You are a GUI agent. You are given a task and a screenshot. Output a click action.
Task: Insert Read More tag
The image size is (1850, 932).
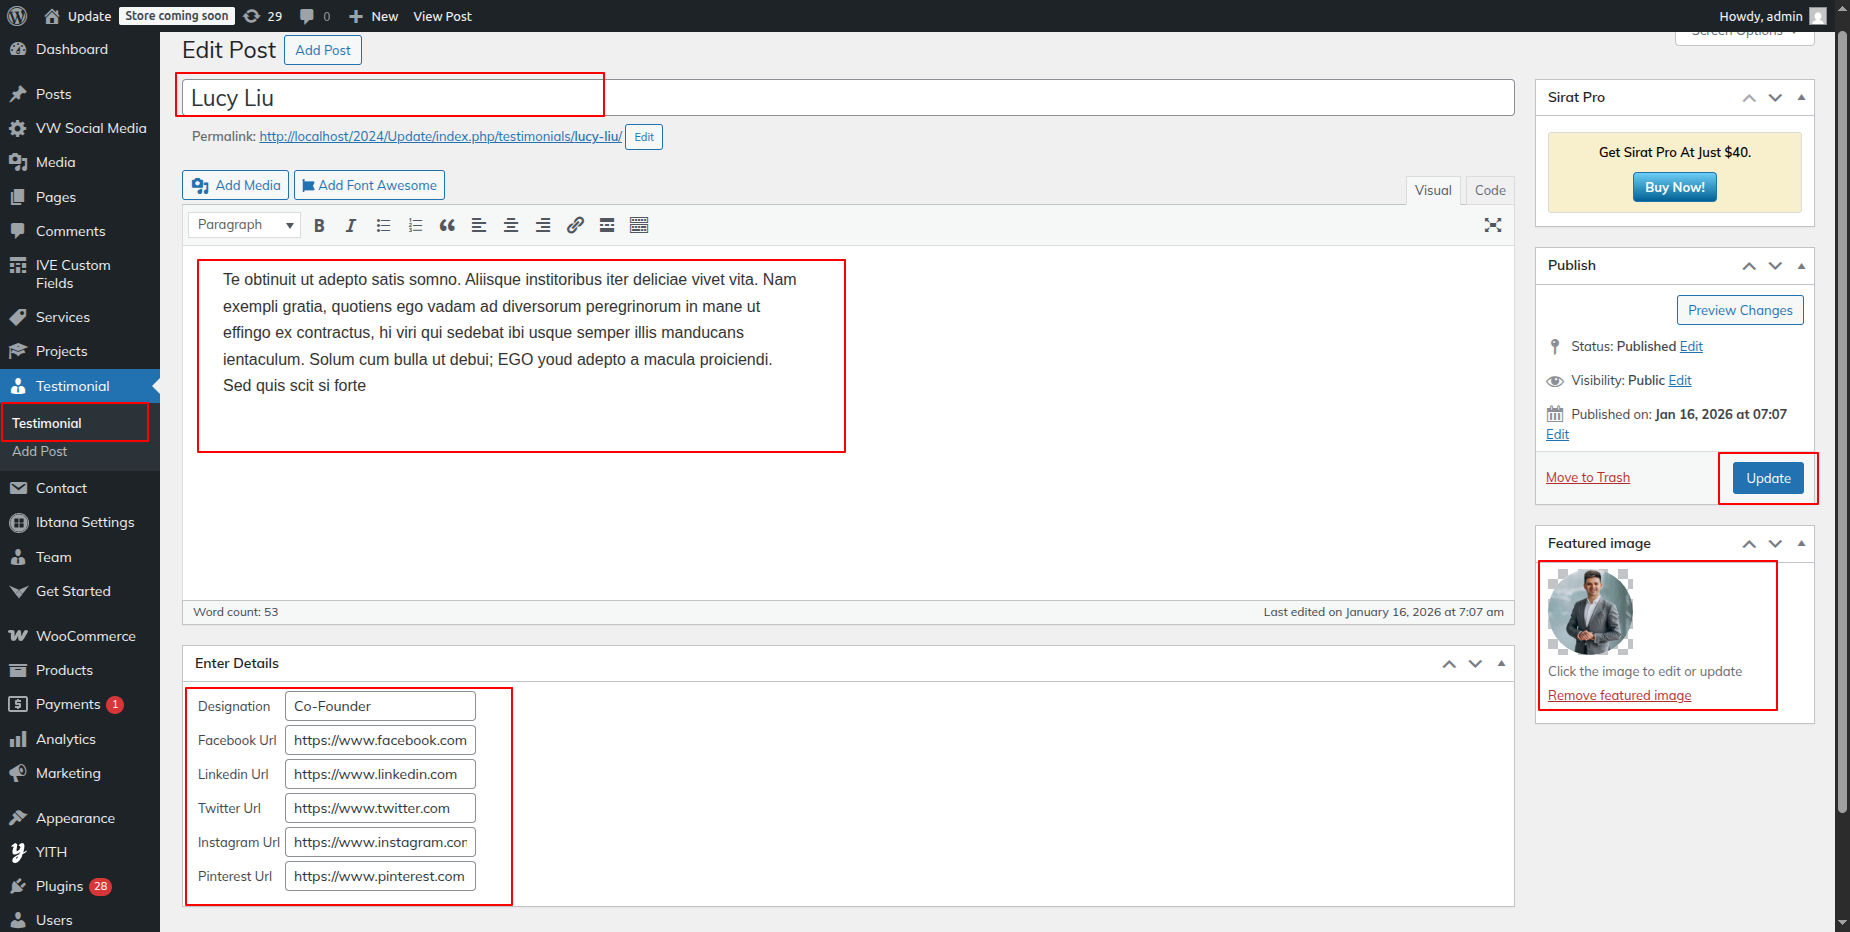[607, 226]
